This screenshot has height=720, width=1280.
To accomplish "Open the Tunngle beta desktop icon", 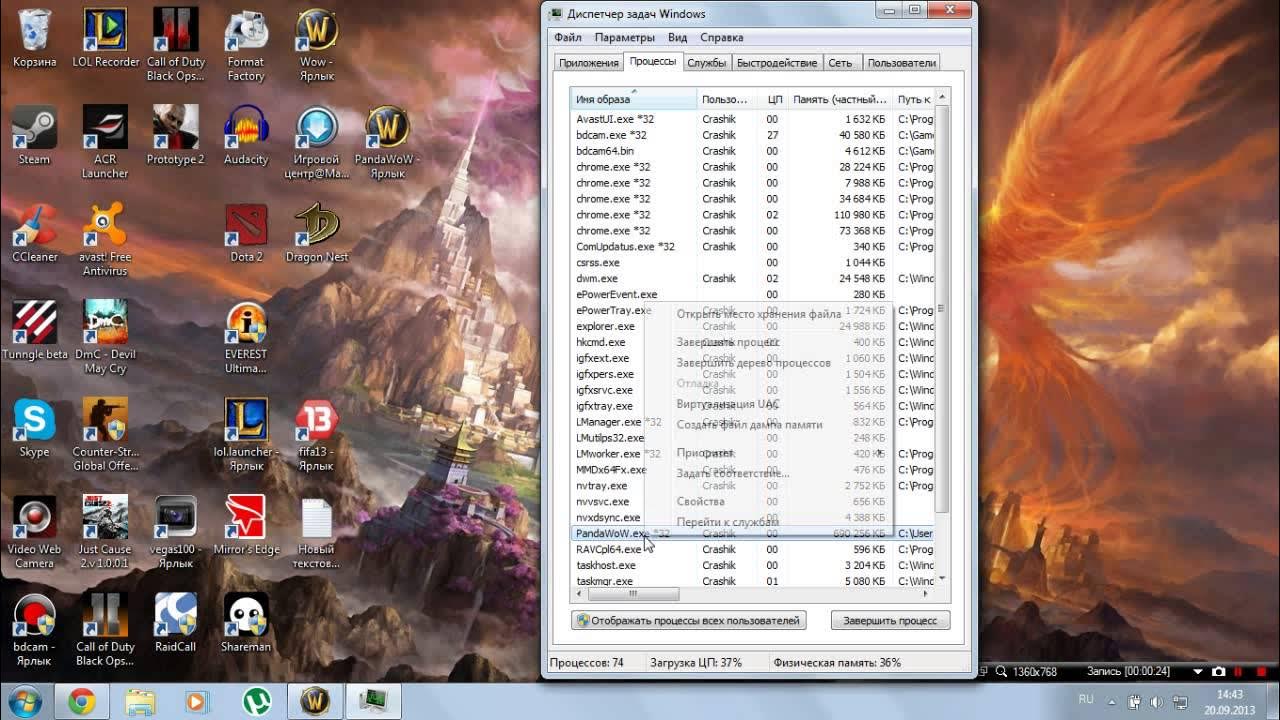I will click(x=34, y=332).
